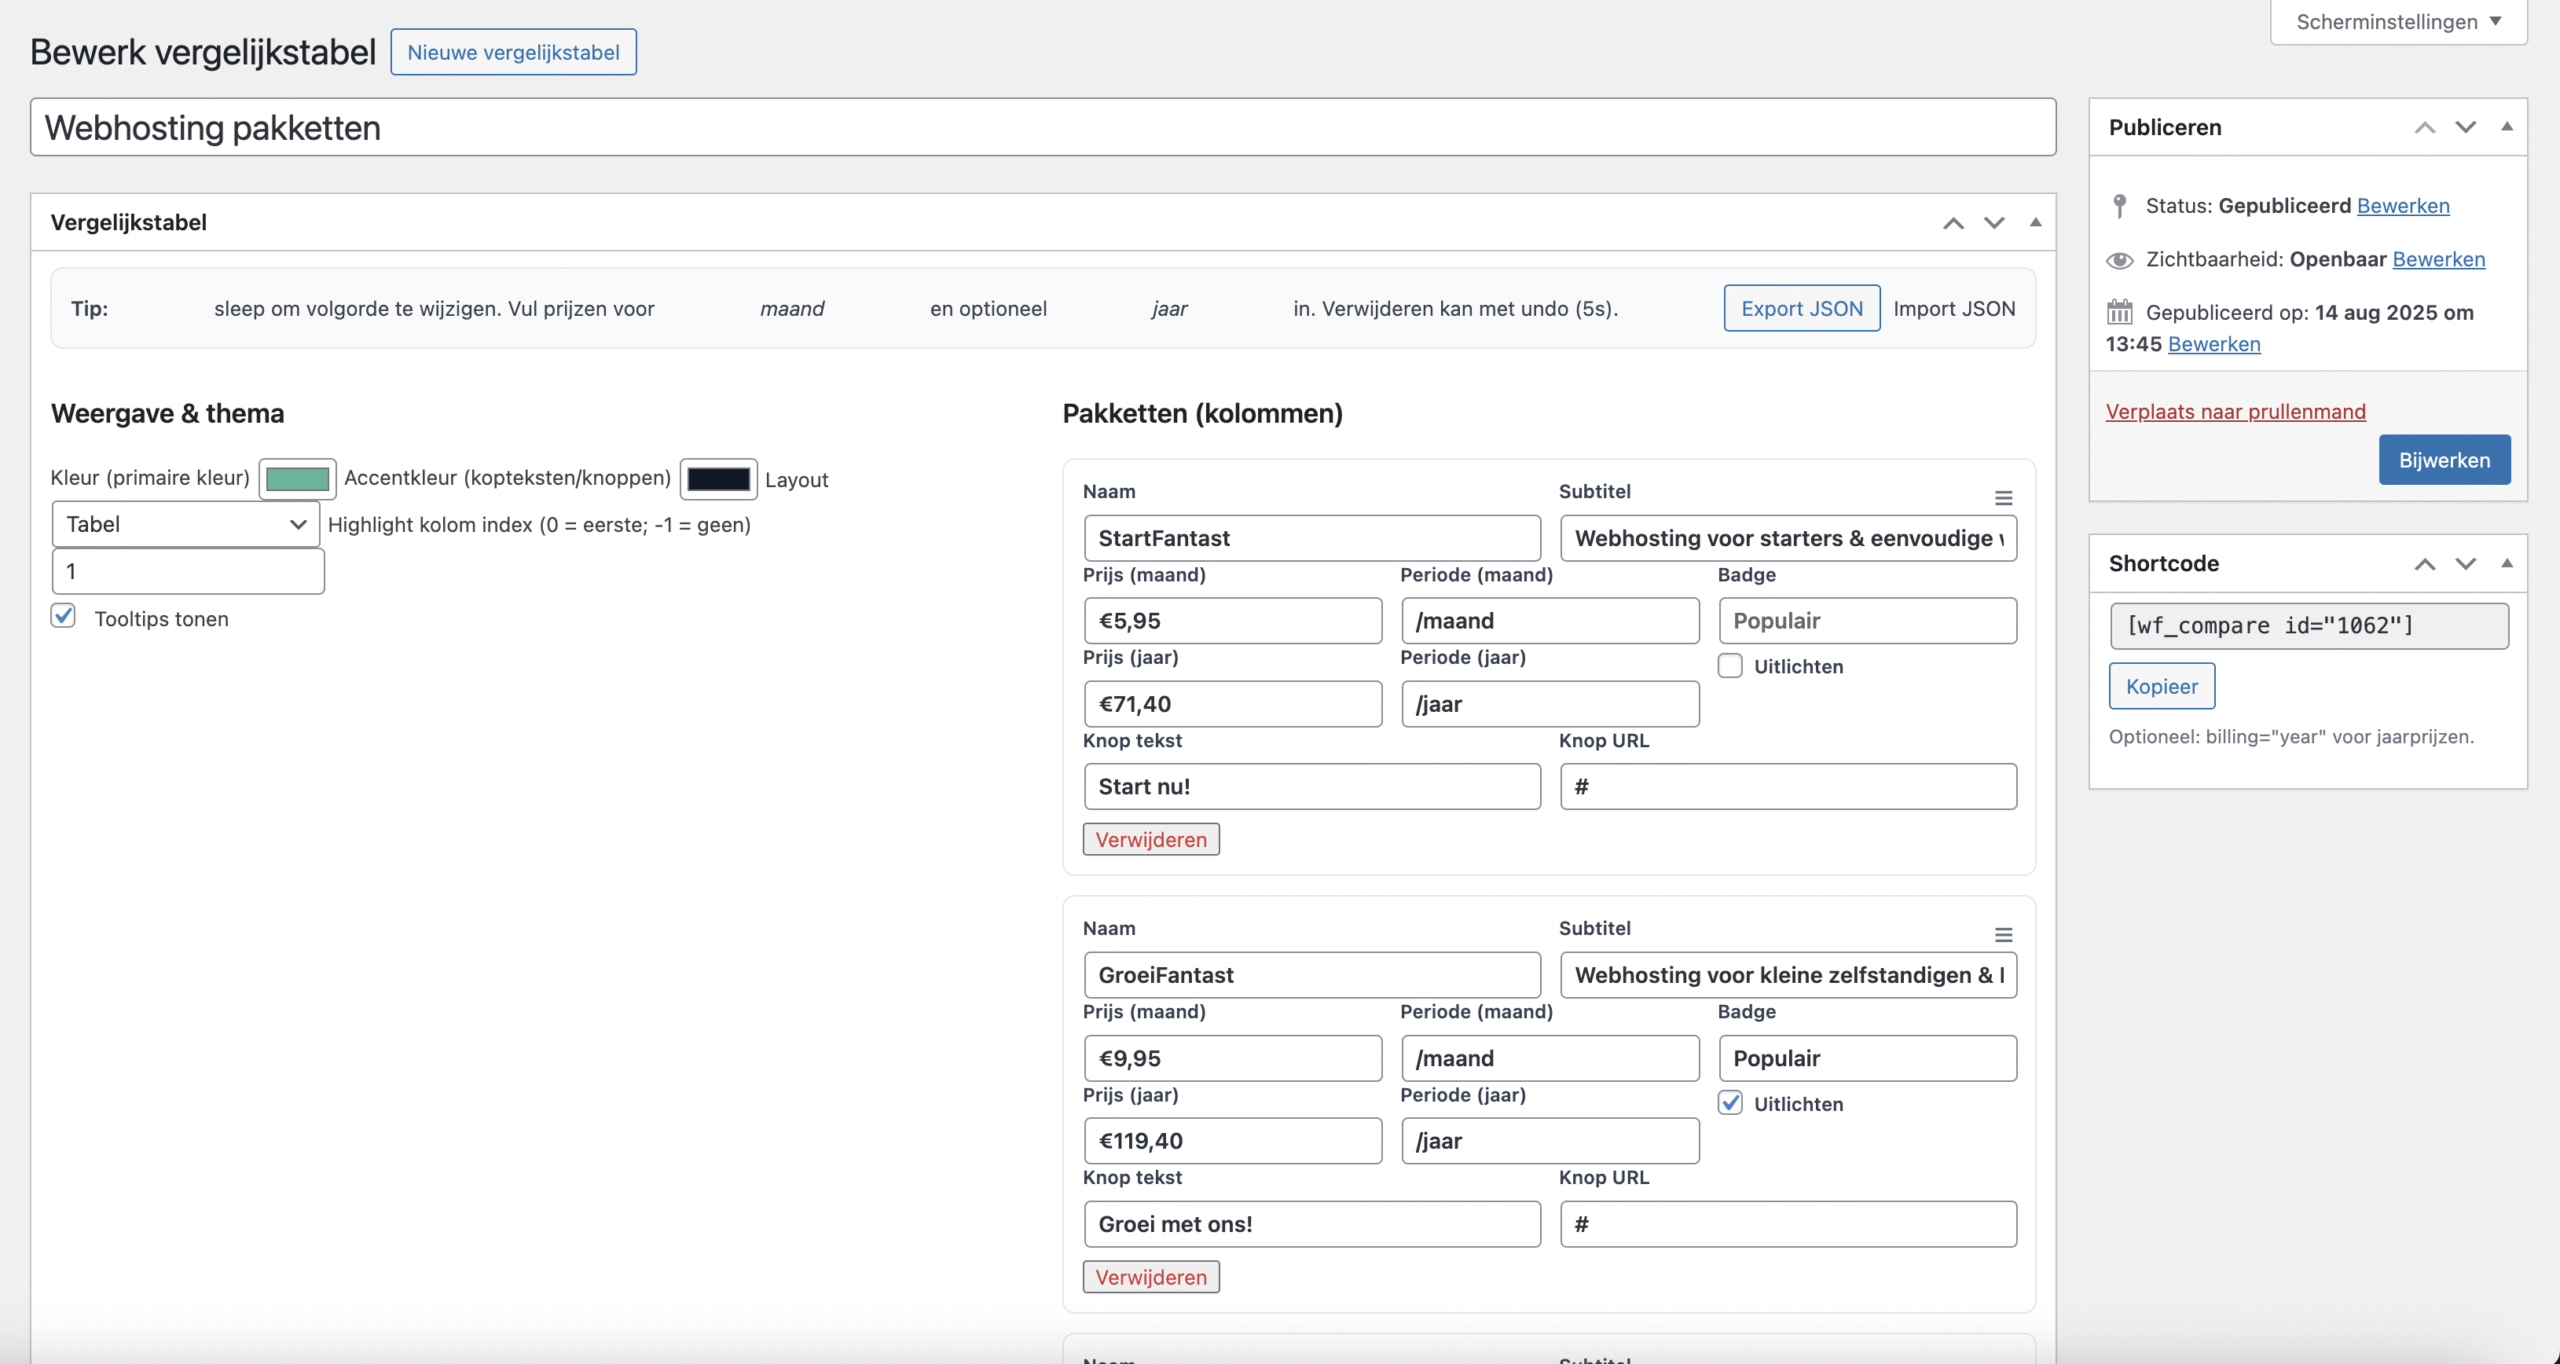Screen dimensions: 2560x1364
Task: Open the primary color green swatch
Action: 297,479
